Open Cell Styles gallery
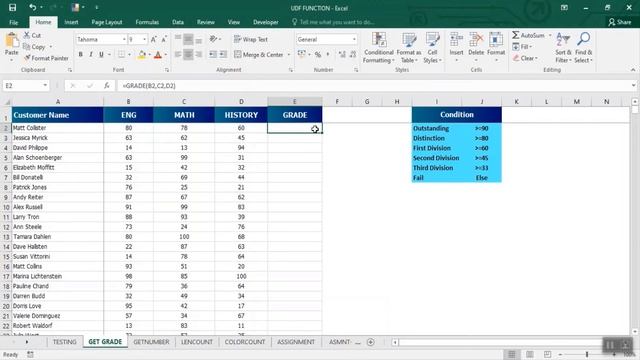Image resolution: width=640 pixels, height=360 pixels. click(x=432, y=48)
